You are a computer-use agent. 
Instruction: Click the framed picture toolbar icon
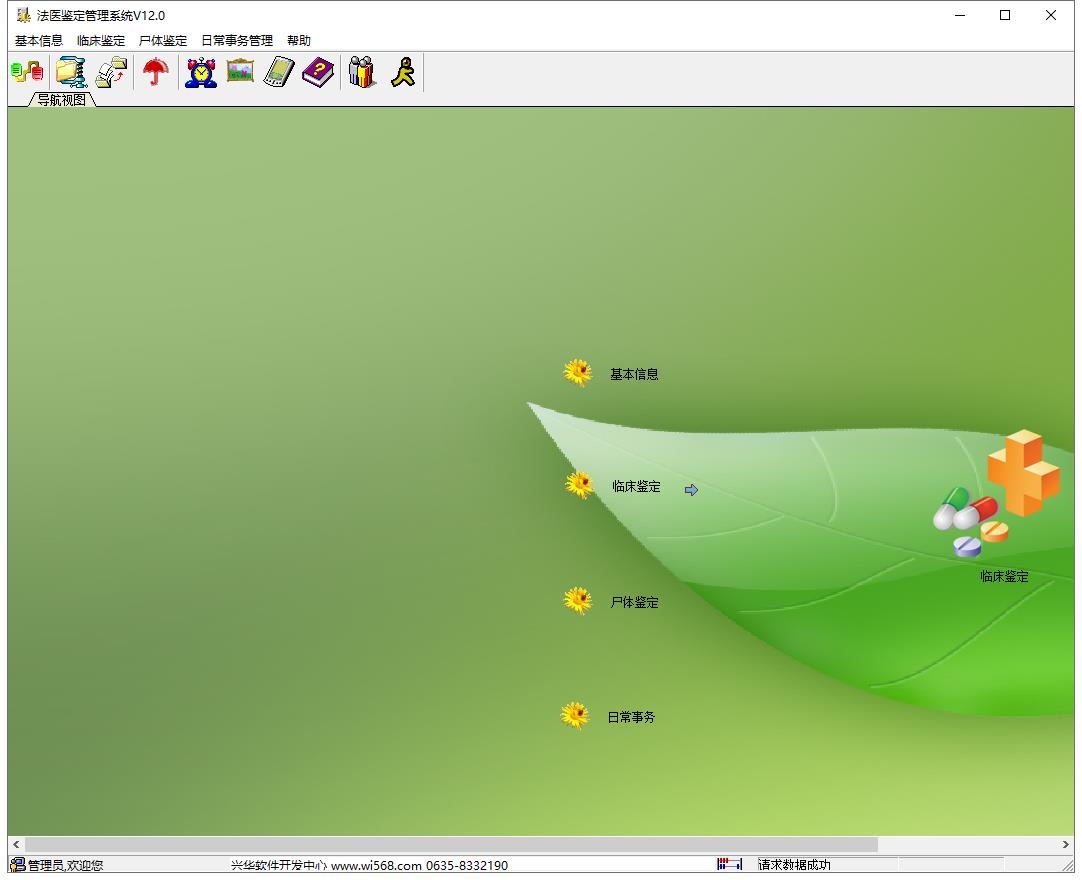[x=240, y=70]
